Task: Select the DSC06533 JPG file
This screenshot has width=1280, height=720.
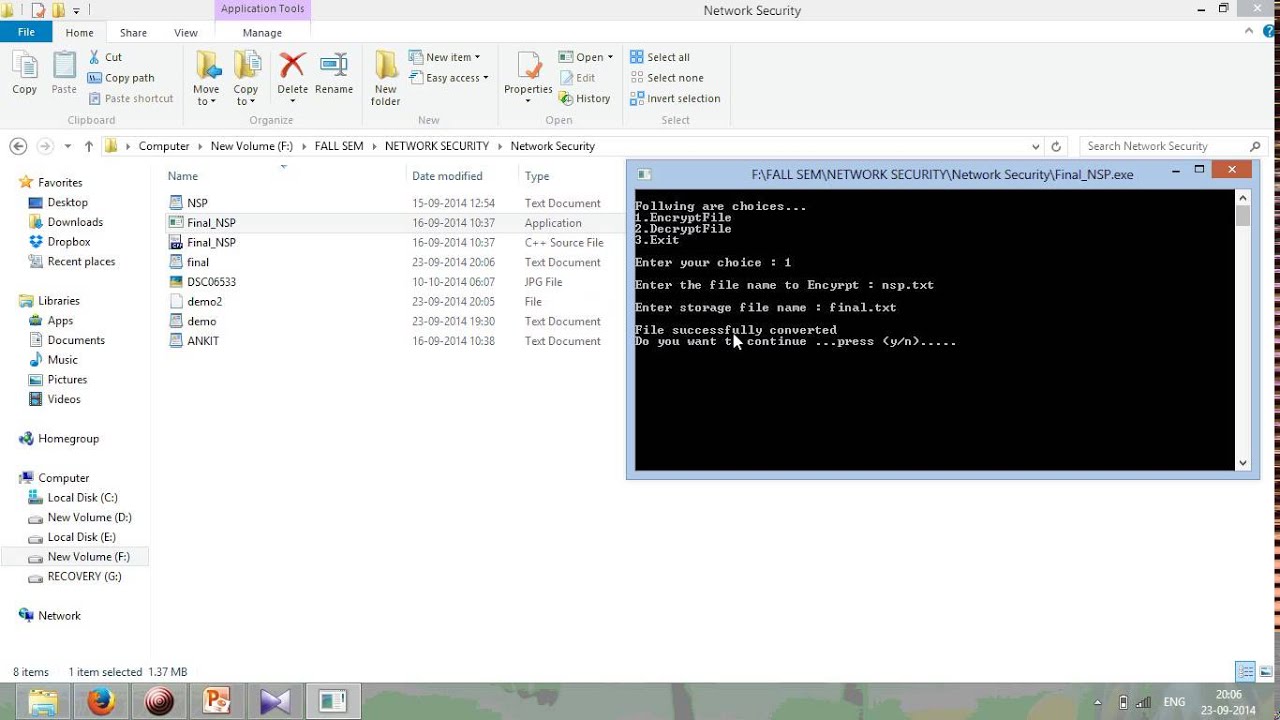Action: 211,282
